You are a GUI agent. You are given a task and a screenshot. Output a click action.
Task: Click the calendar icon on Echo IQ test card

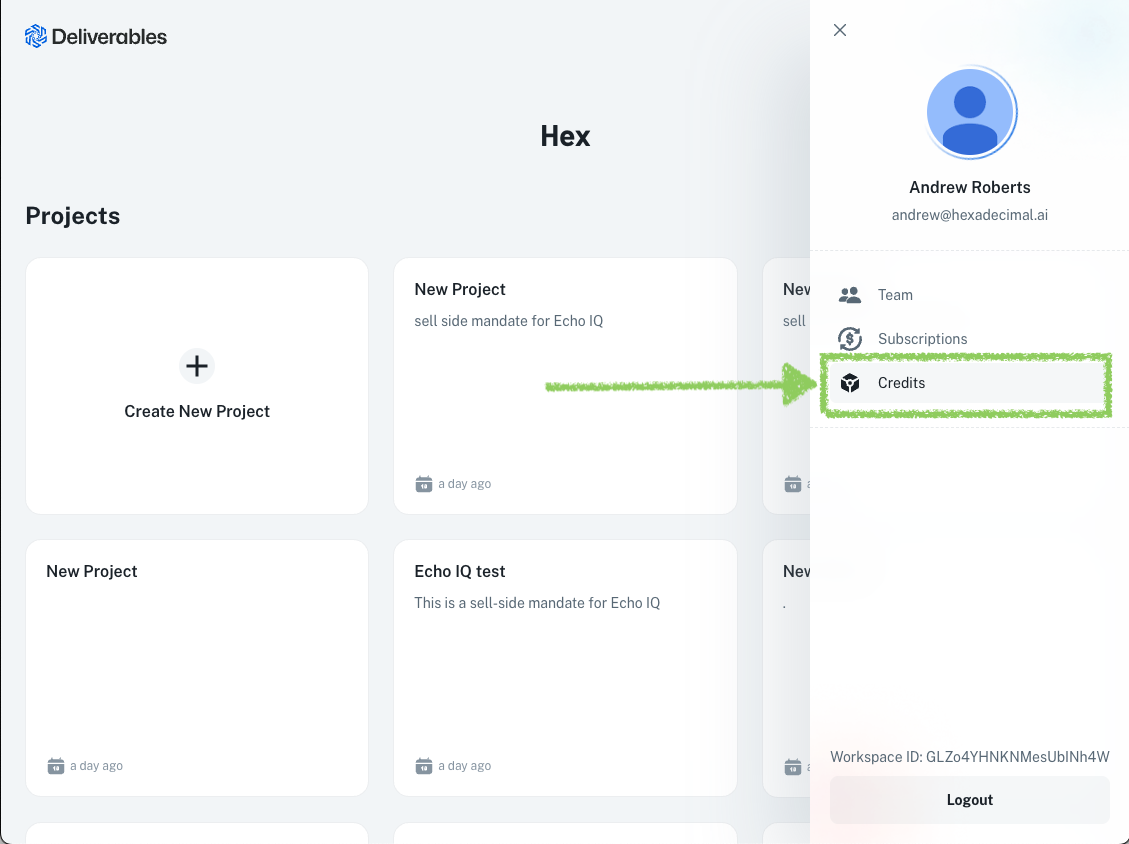tap(424, 766)
